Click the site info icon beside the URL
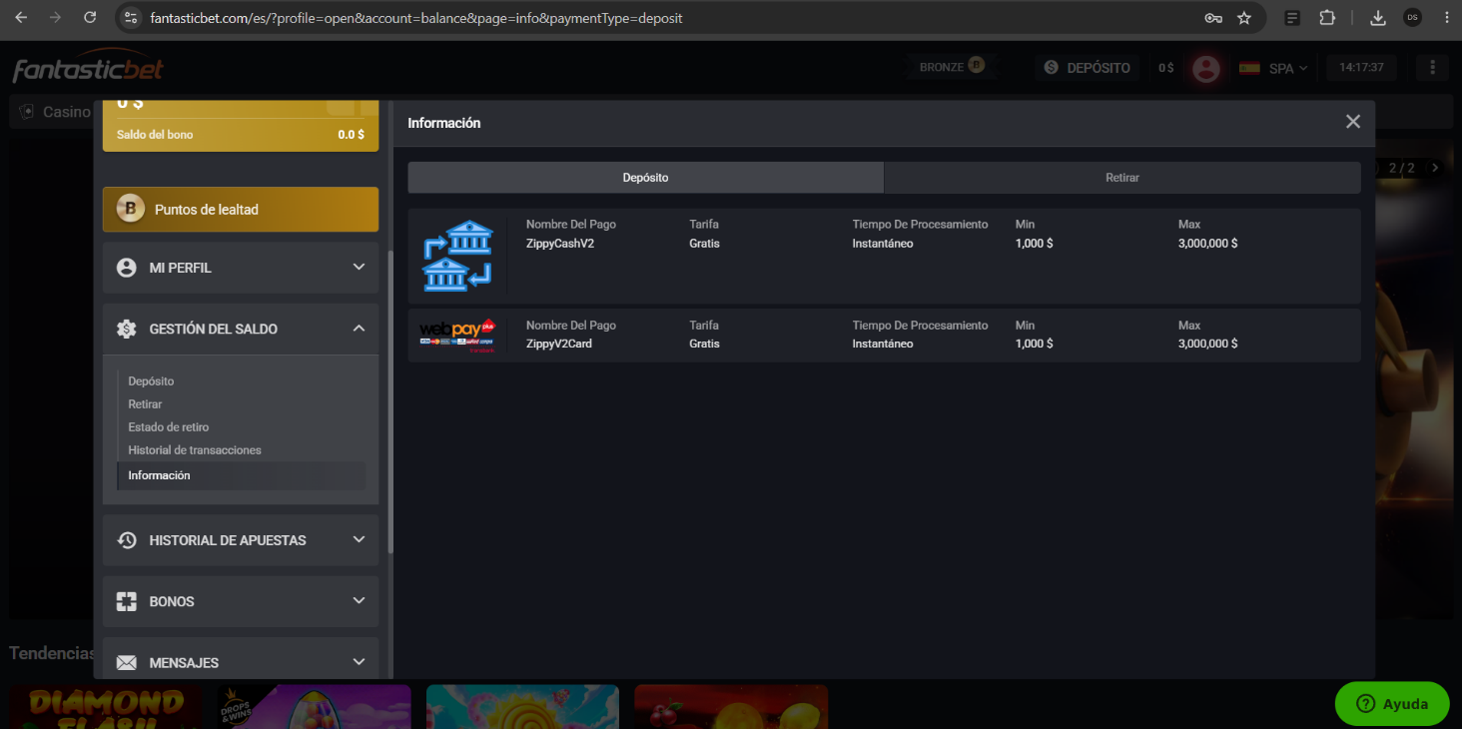1462x729 pixels. (x=130, y=18)
